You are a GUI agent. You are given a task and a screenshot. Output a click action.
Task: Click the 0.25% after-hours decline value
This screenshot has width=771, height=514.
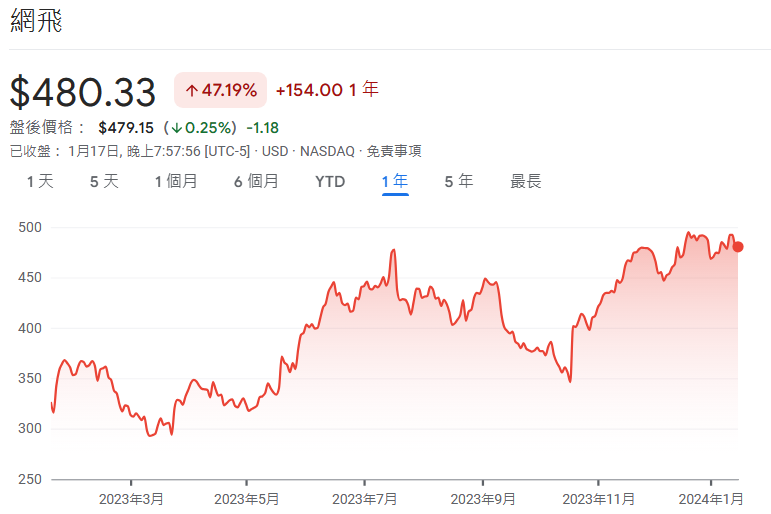(x=203, y=128)
